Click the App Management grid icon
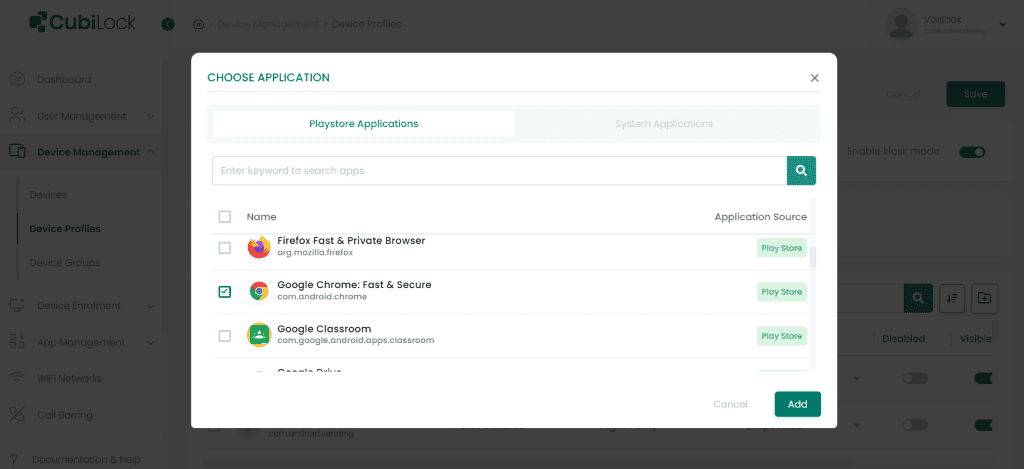This screenshot has height=469, width=1024. coord(18,342)
